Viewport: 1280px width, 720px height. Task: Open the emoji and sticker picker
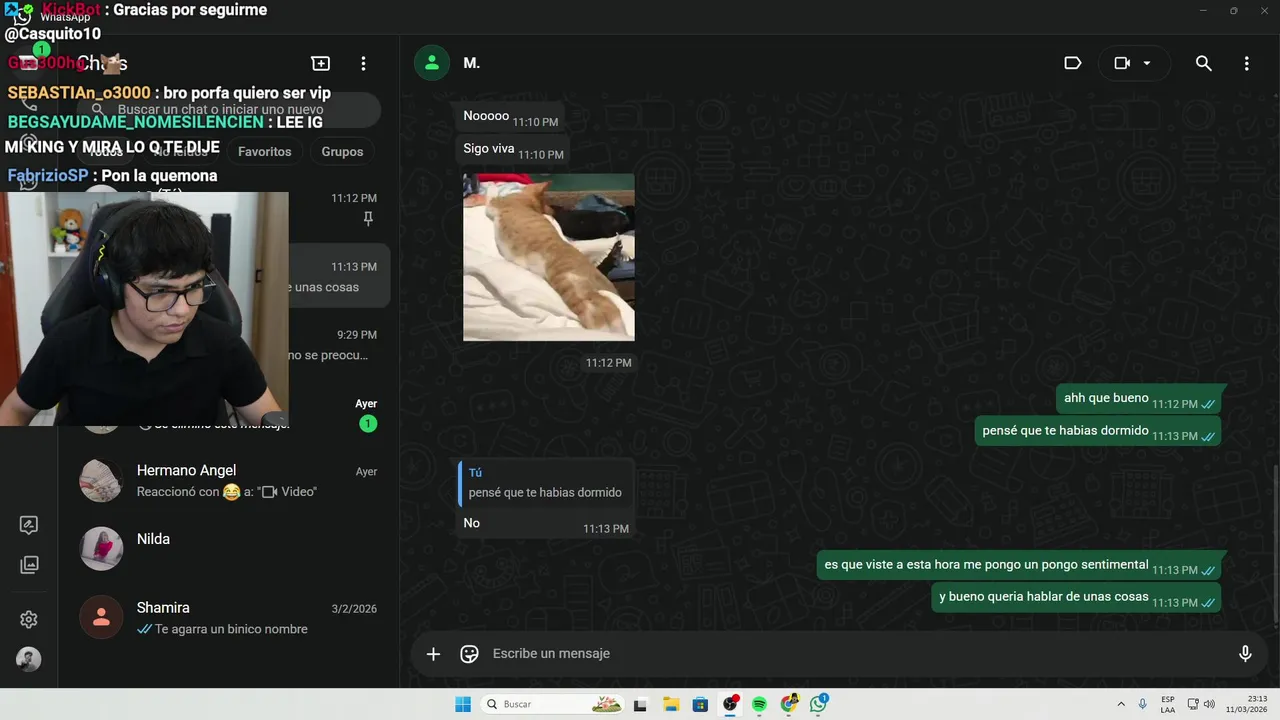[x=469, y=654]
